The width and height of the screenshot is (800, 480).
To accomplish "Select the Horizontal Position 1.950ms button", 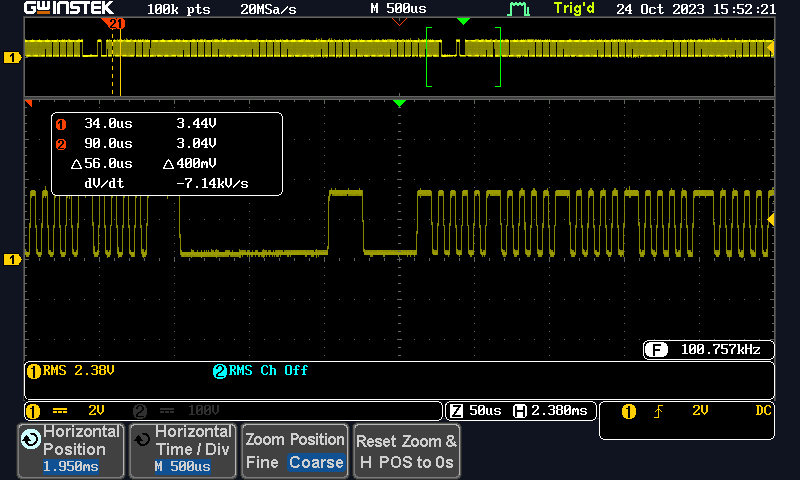I will click(70, 451).
